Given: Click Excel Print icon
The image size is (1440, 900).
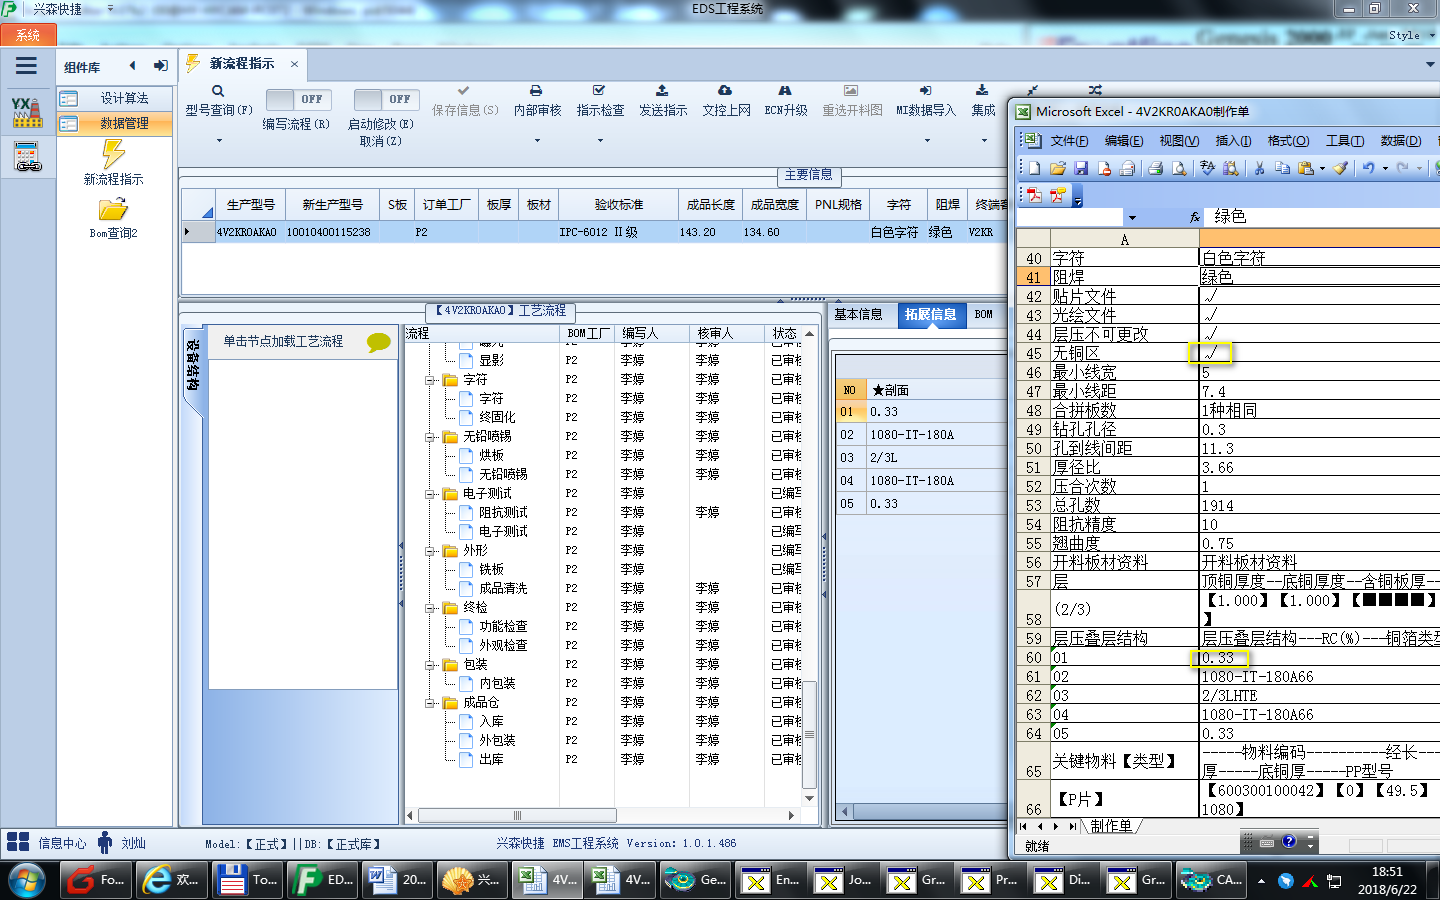Looking at the screenshot, I should click(1155, 168).
